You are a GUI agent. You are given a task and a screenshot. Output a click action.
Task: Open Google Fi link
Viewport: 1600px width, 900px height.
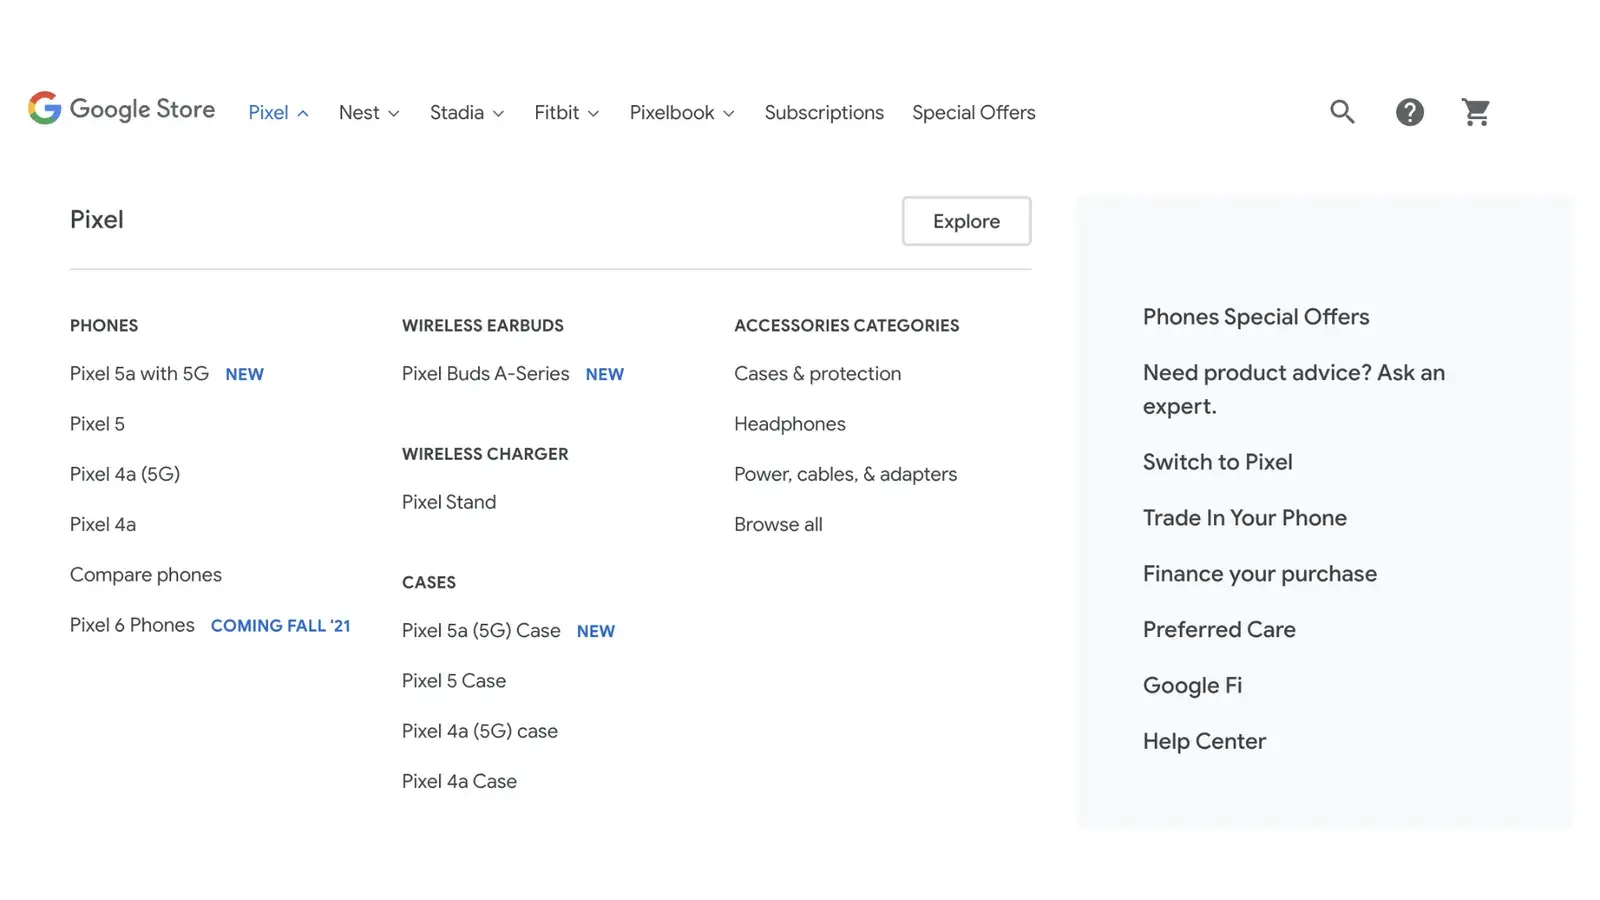pos(1192,686)
